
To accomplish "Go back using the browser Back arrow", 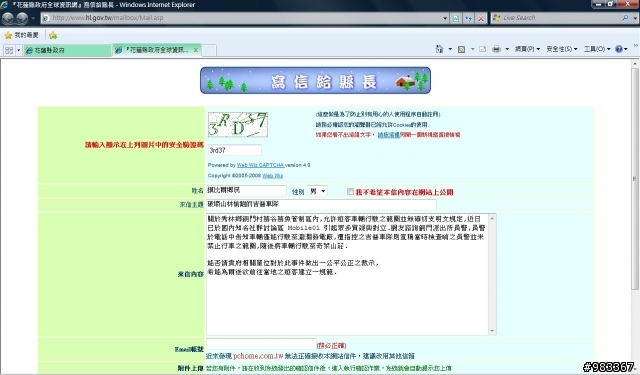I will click(x=8, y=18).
